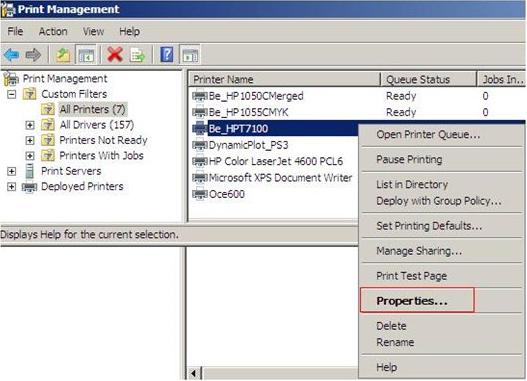Expand the All Drivers (157) node

coord(30,125)
